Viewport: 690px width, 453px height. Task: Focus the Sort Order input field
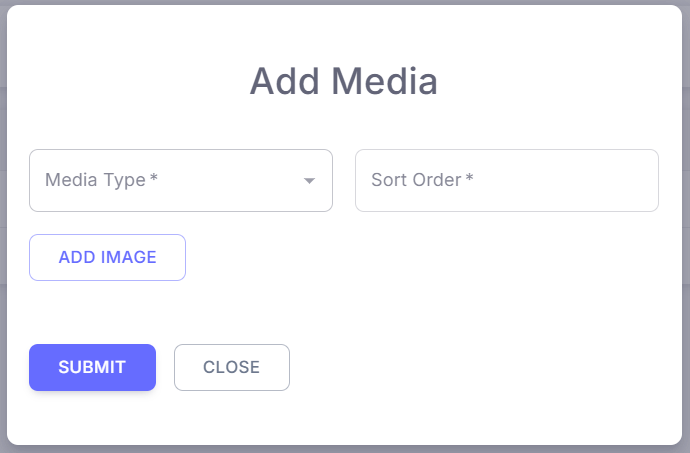[506, 181]
